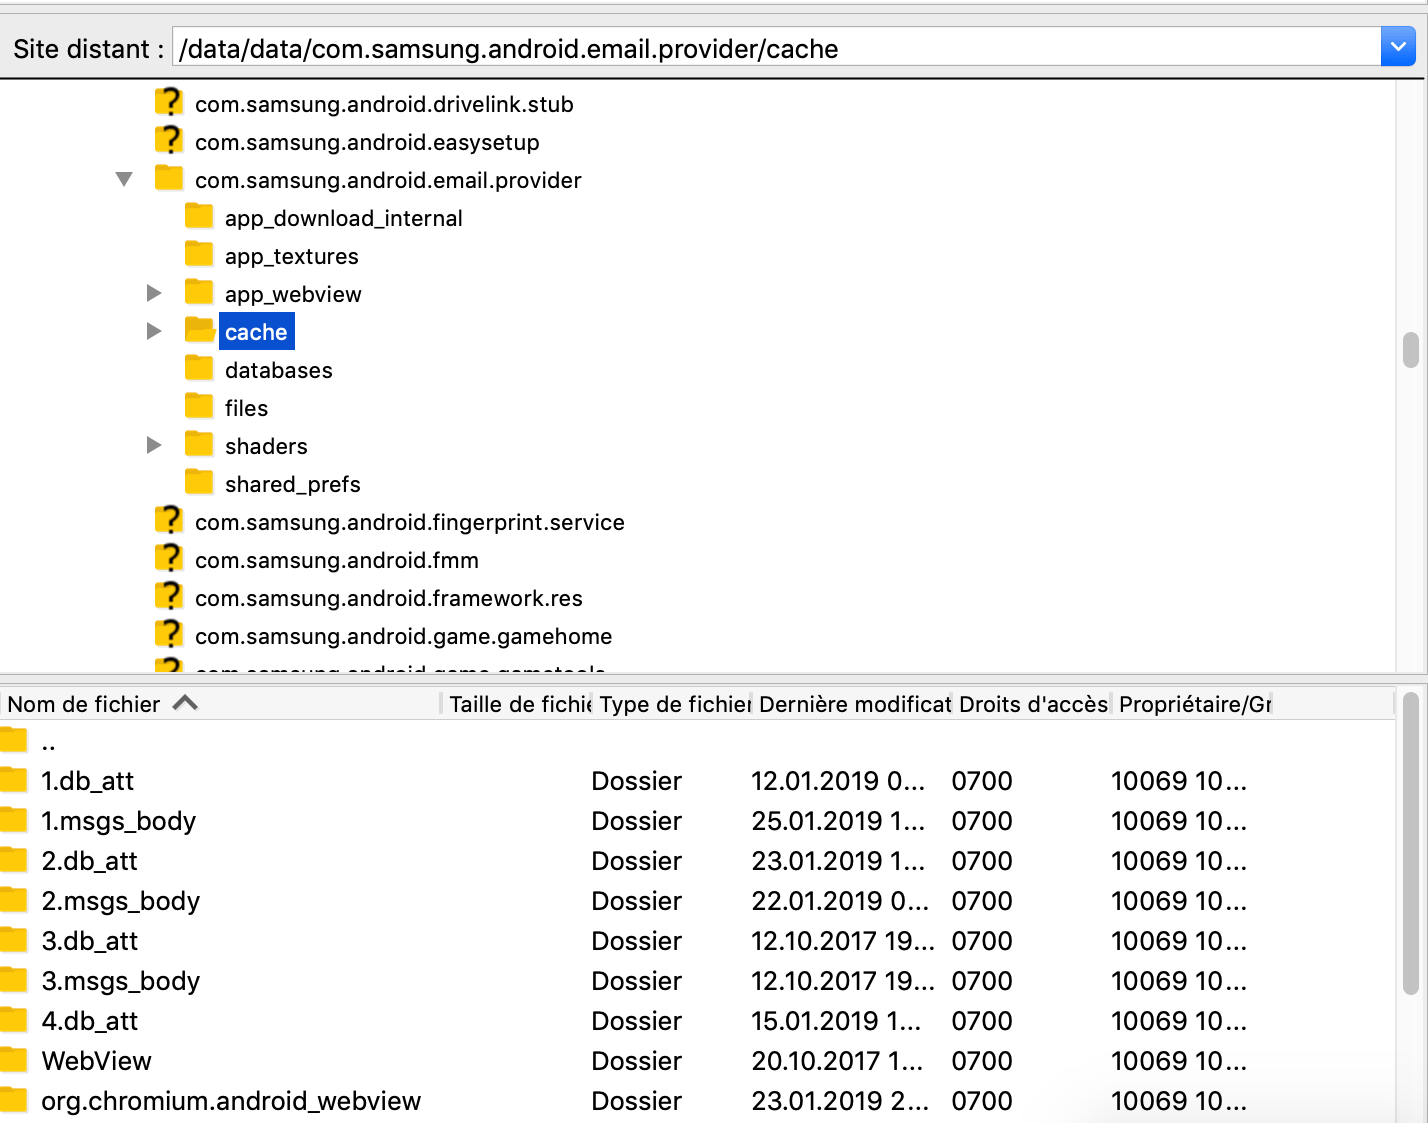The image size is (1428, 1123).
Task: Click the Taille de fichier column header
Action: click(x=515, y=703)
